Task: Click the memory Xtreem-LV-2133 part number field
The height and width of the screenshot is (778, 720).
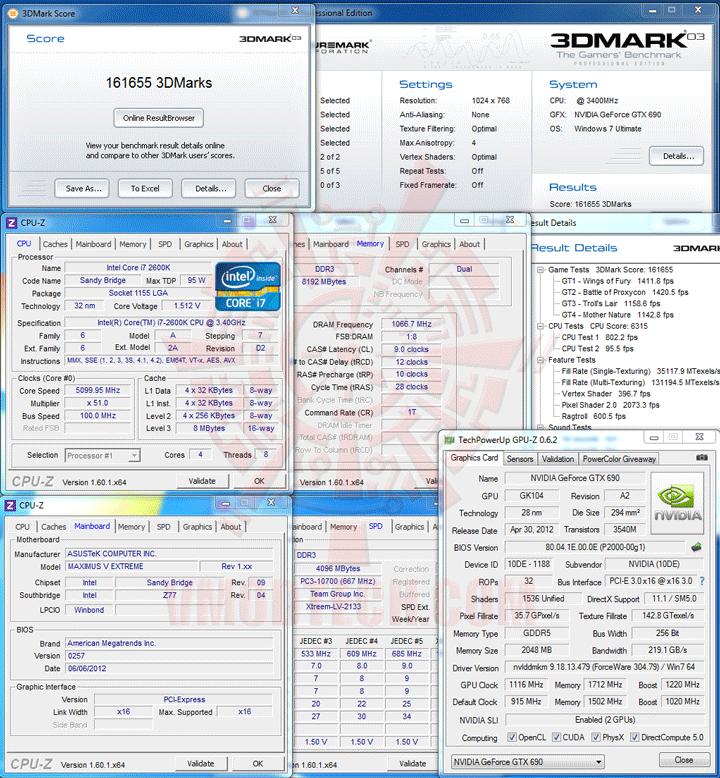Action: (339, 606)
